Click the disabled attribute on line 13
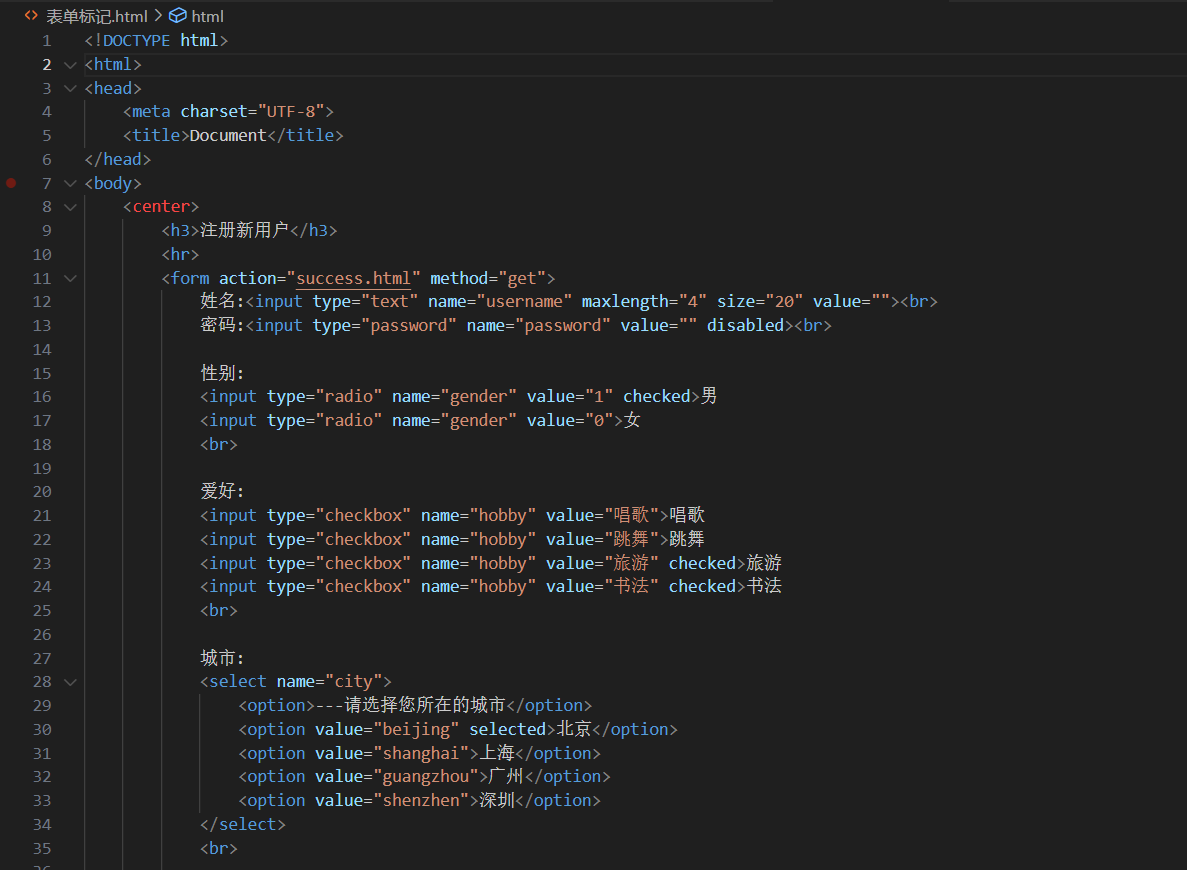 point(746,326)
